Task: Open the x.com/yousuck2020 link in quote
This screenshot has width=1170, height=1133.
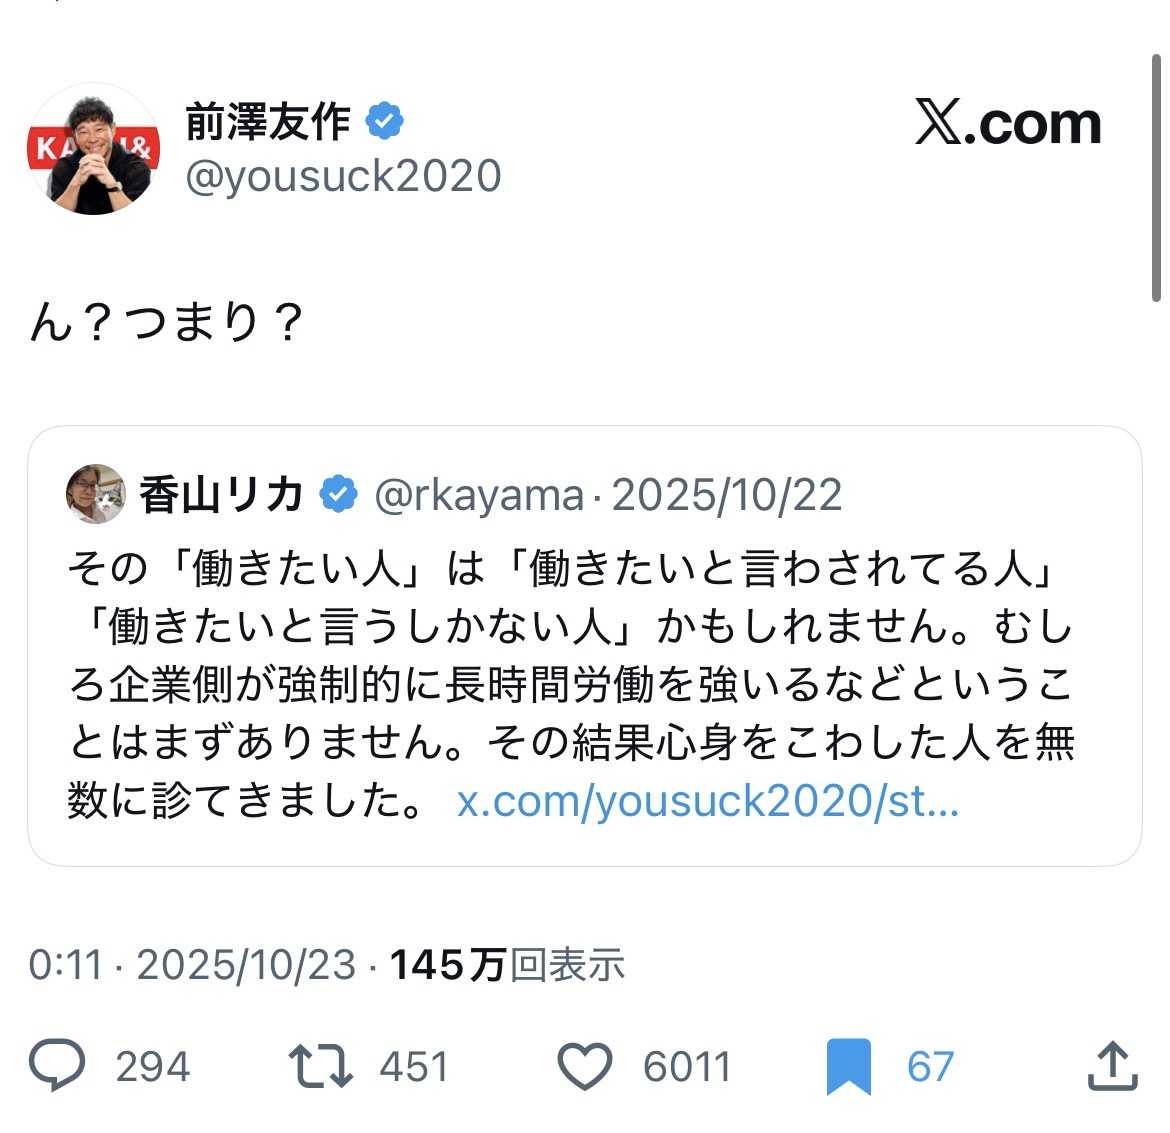Action: pos(708,802)
